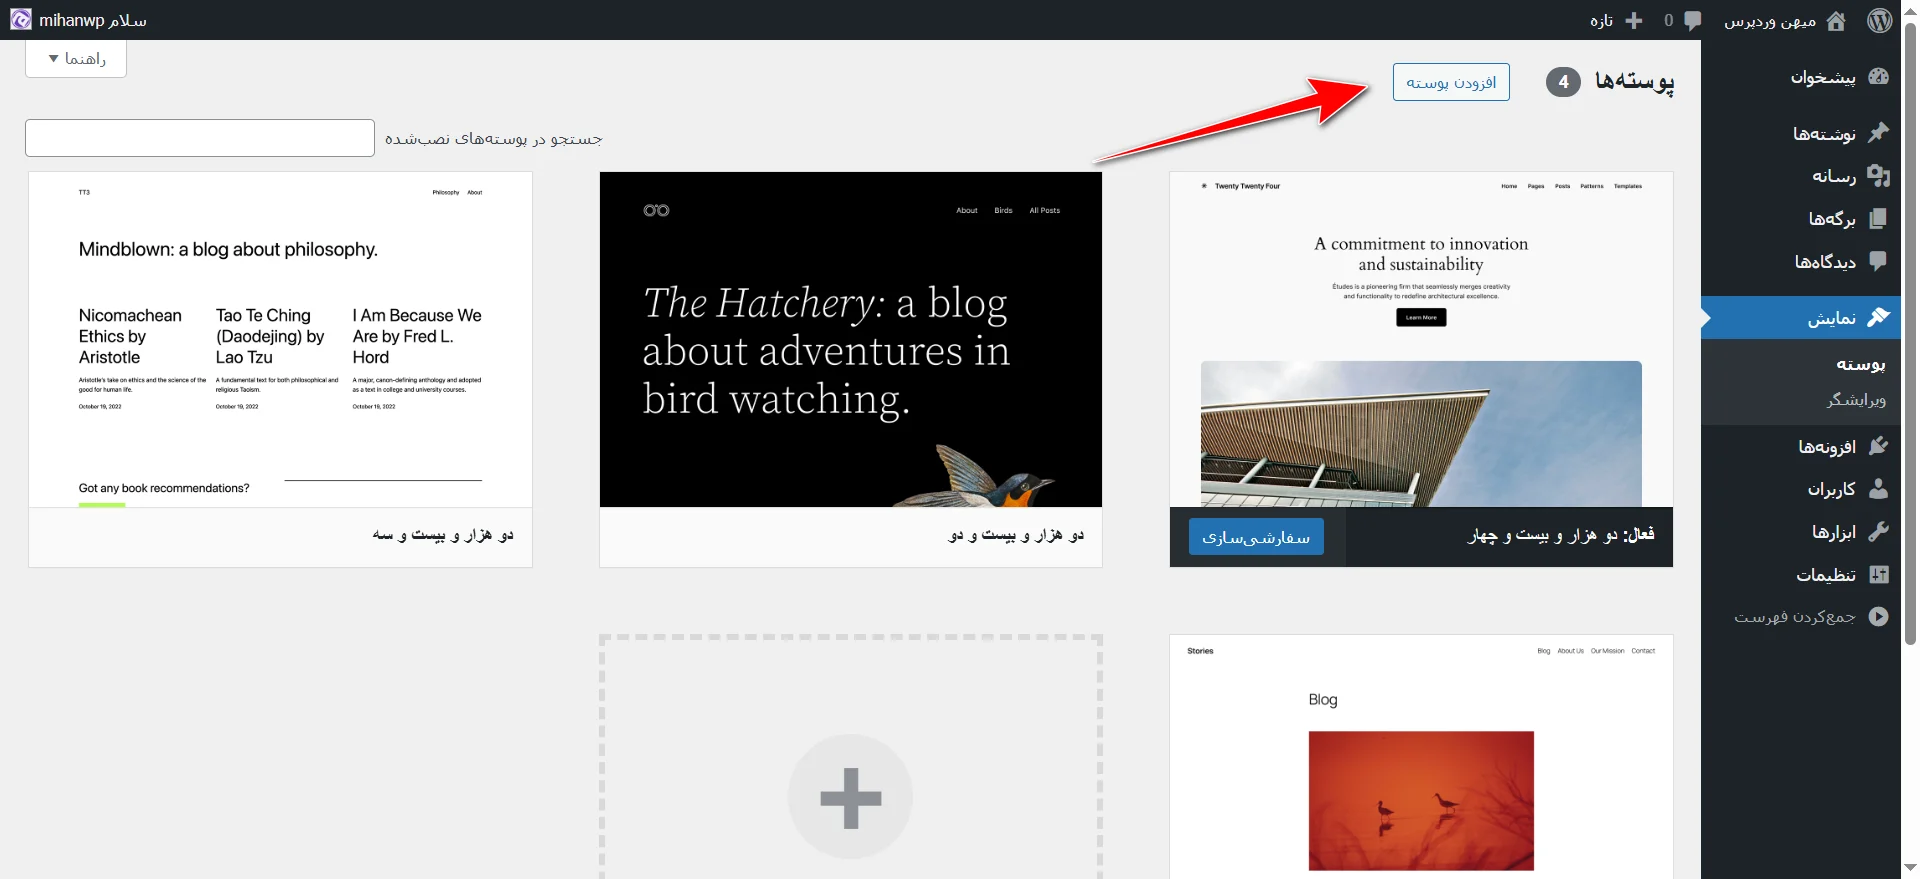
Task: Click the installed themes search field
Action: point(200,138)
